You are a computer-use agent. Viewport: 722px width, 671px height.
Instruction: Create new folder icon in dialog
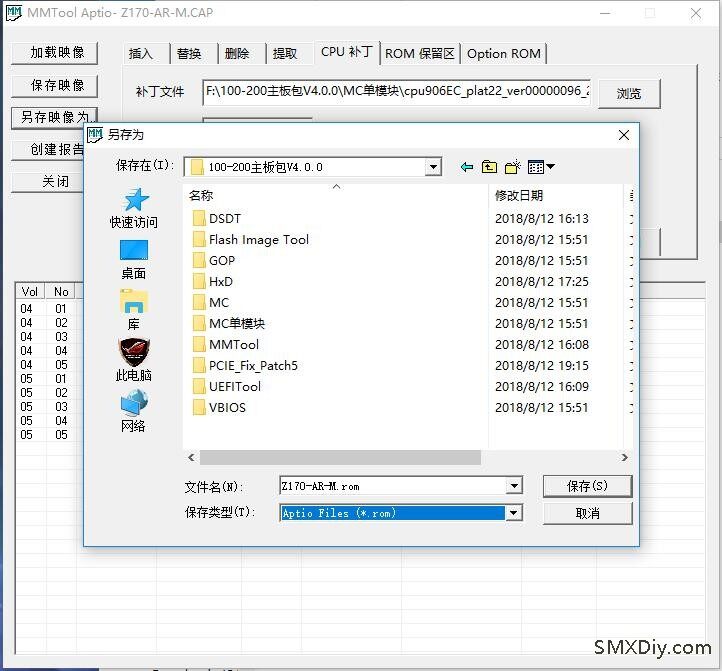point(512,167)
